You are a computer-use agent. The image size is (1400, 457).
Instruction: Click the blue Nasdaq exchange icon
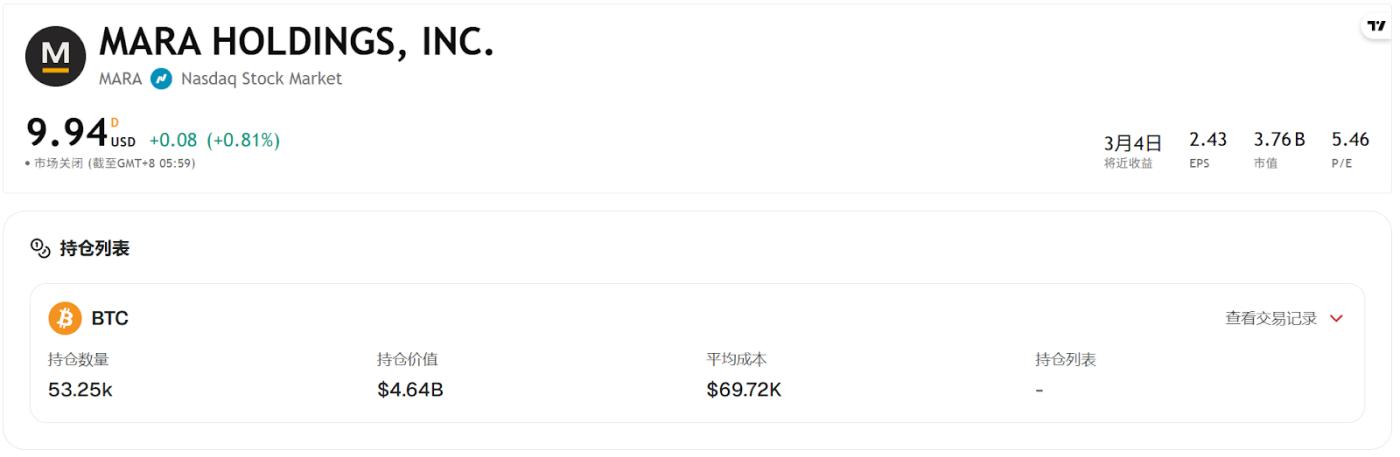point(161,79)
